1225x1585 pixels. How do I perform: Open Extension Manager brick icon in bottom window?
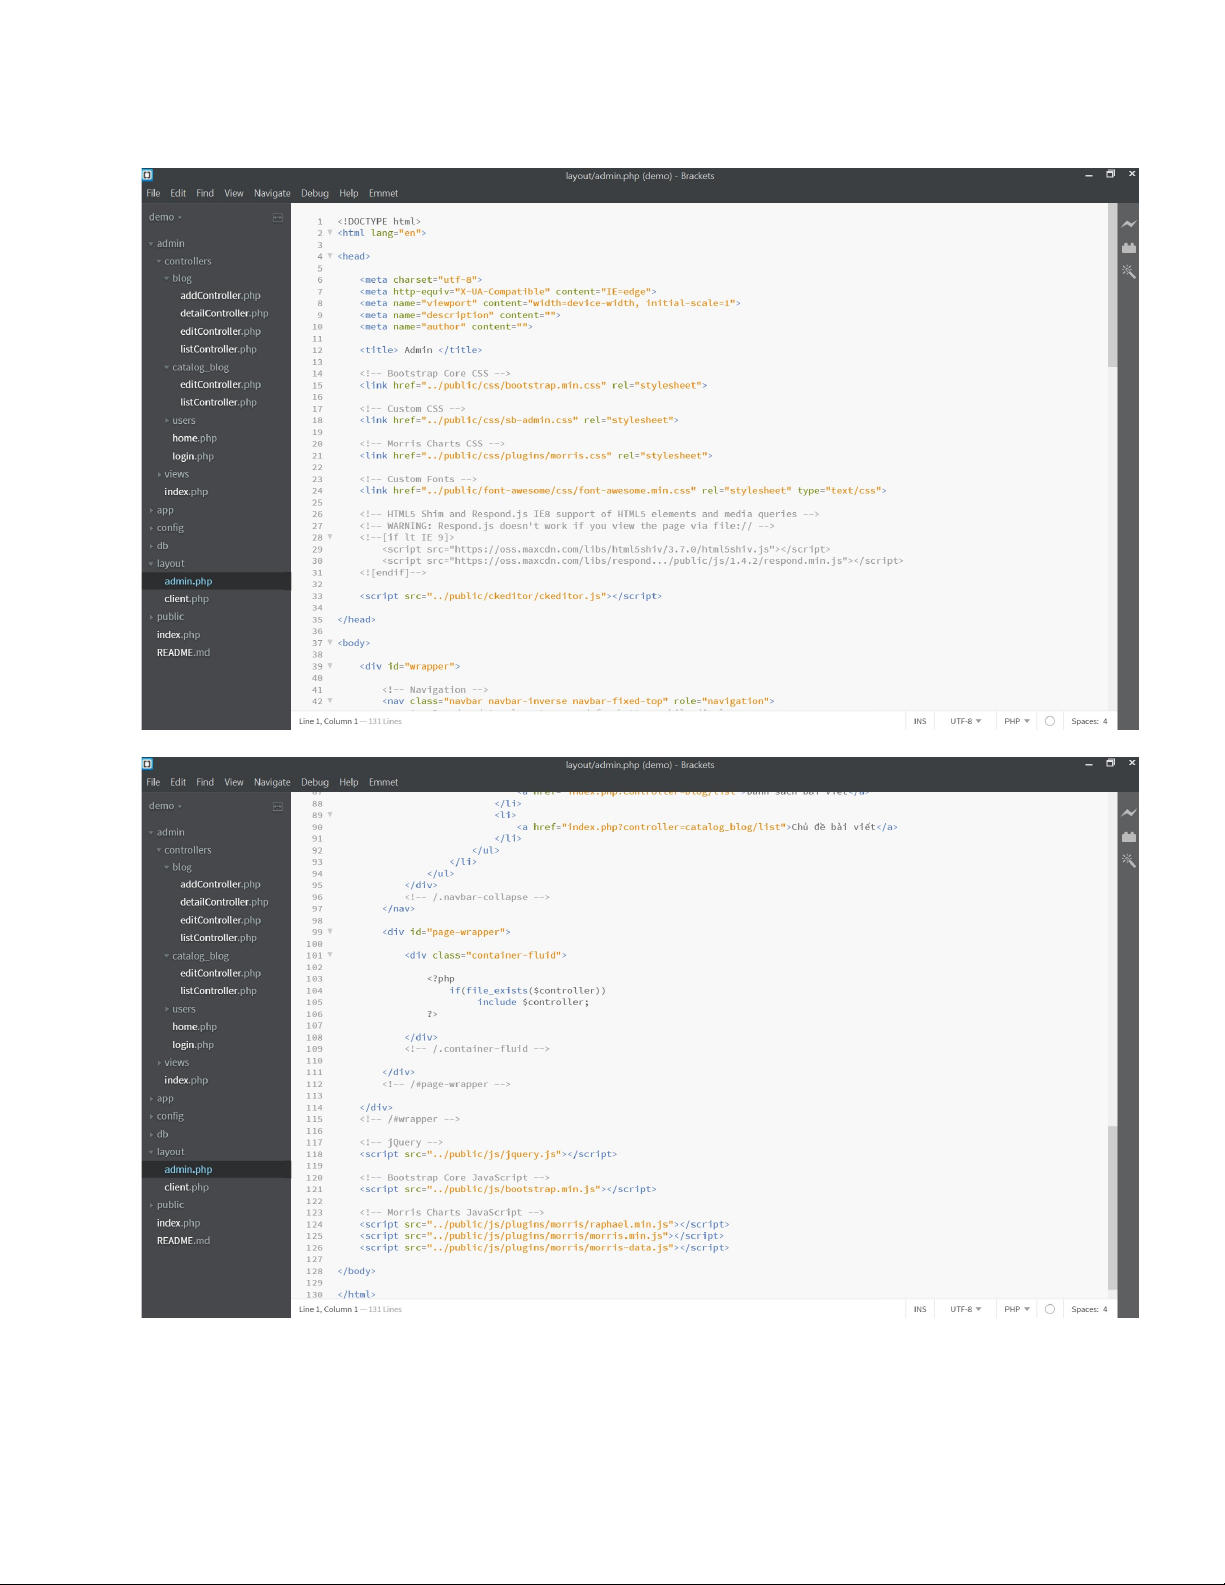pyautogui.click(x=1128, y=837)
